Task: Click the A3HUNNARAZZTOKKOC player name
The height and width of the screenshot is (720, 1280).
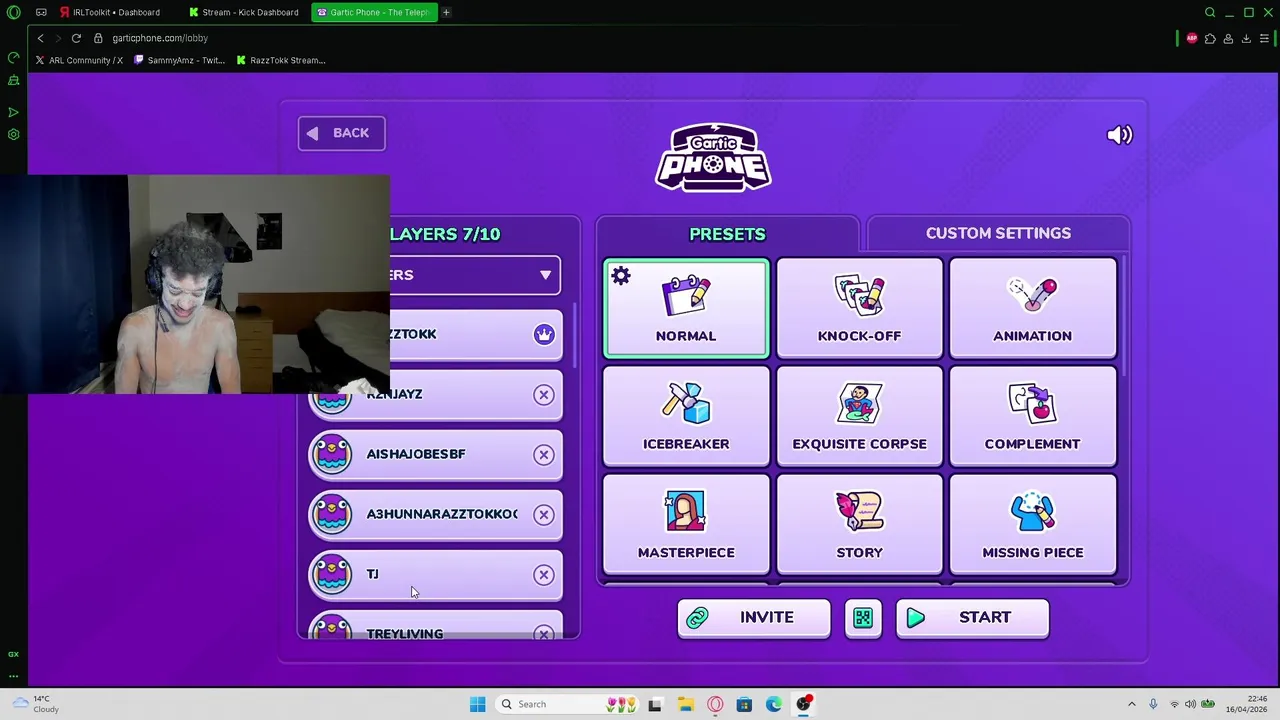Action: click(442, 514)
